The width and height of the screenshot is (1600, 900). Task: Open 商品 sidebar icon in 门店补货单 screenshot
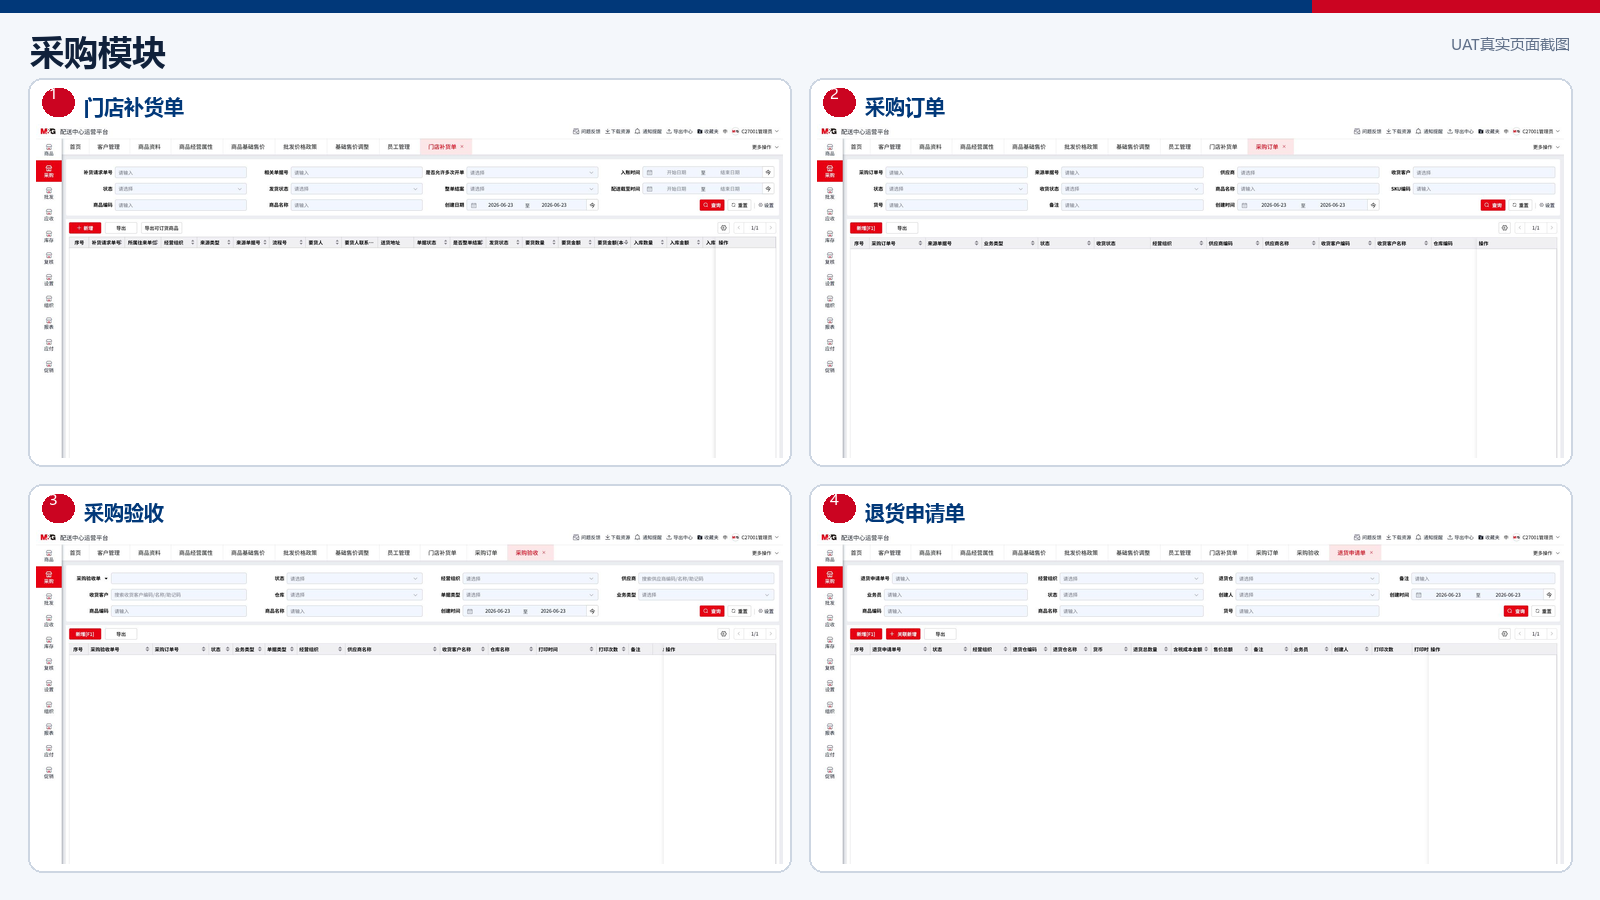(48, 149)
